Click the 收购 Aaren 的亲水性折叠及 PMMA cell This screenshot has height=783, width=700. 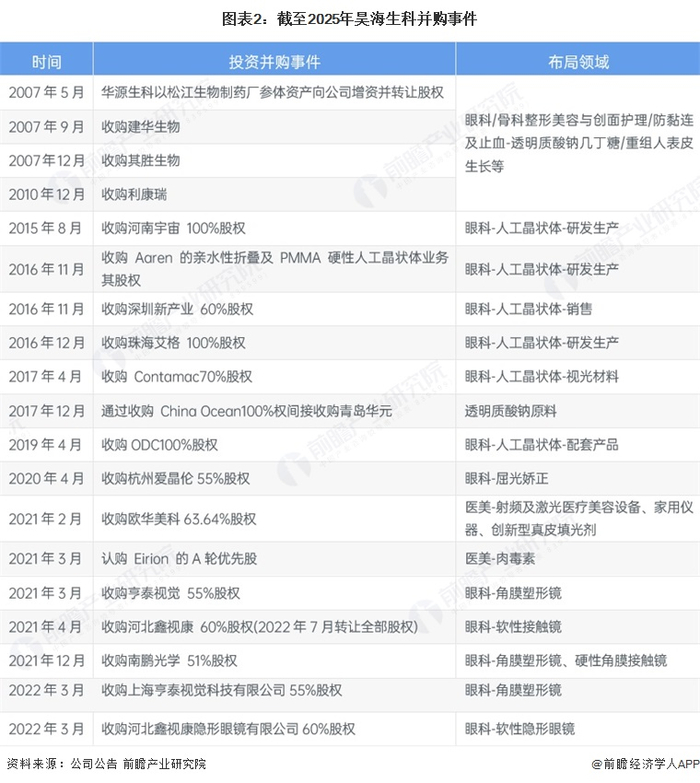coord(275,269)
